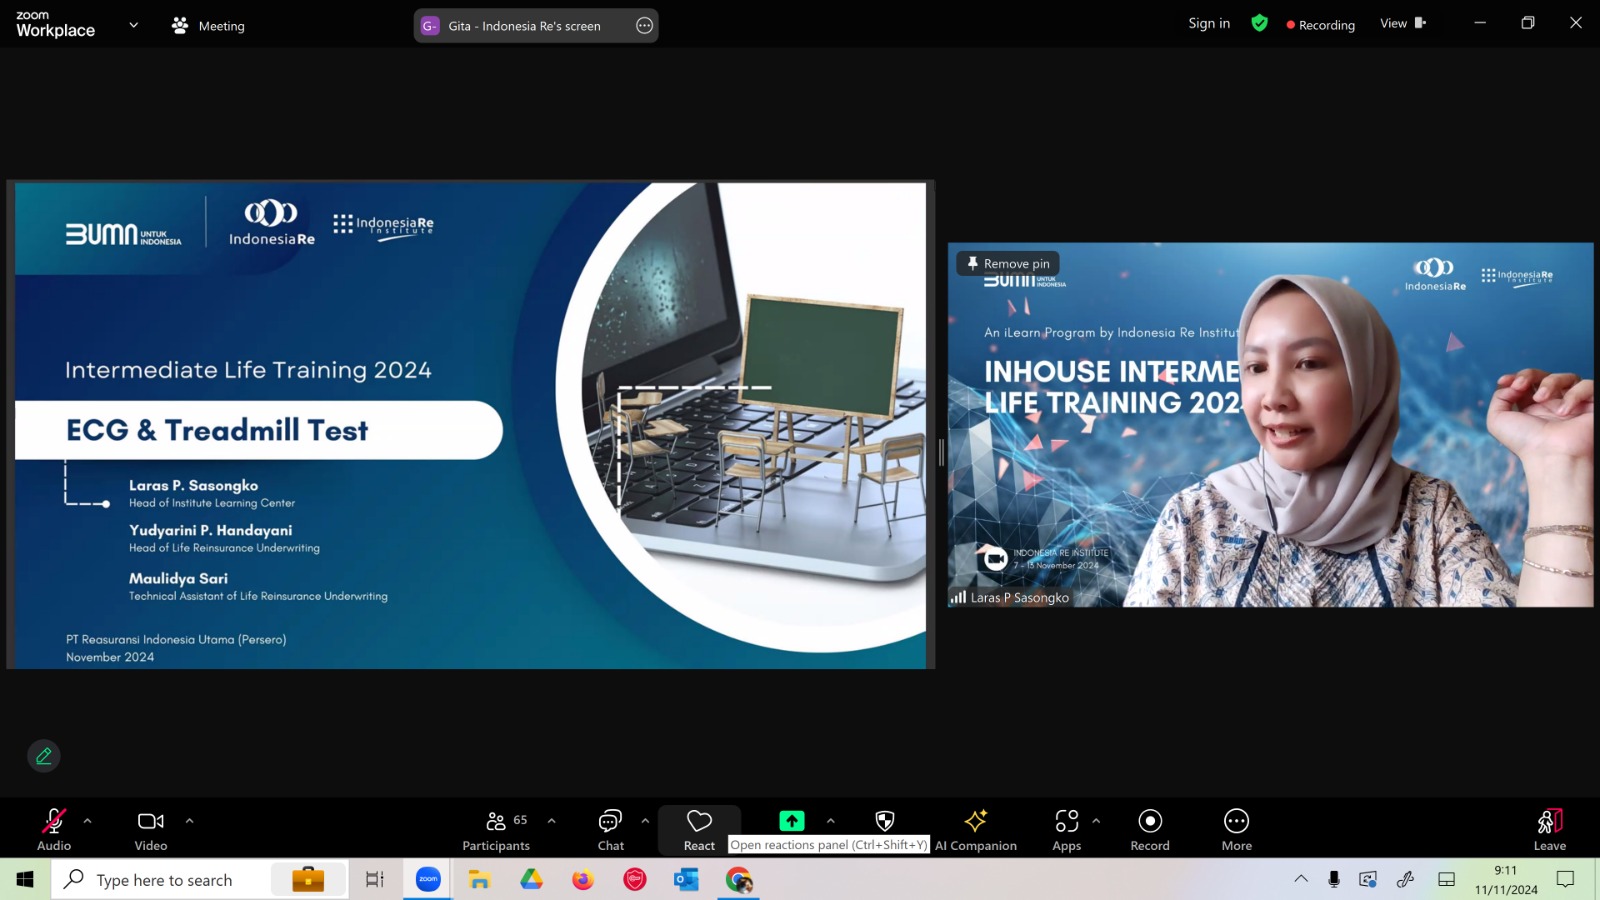Open the Participants panel

click(496, 830)
